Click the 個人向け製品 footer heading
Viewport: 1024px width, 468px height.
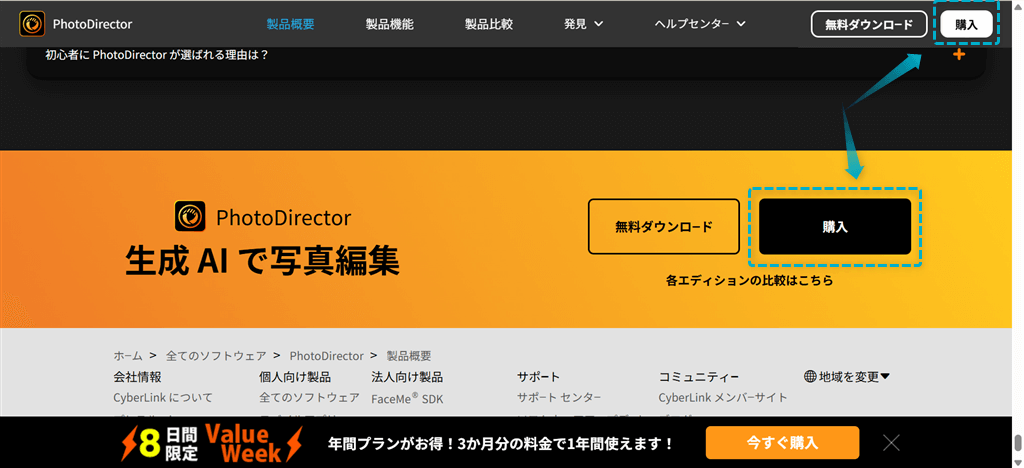click(295, 377)
